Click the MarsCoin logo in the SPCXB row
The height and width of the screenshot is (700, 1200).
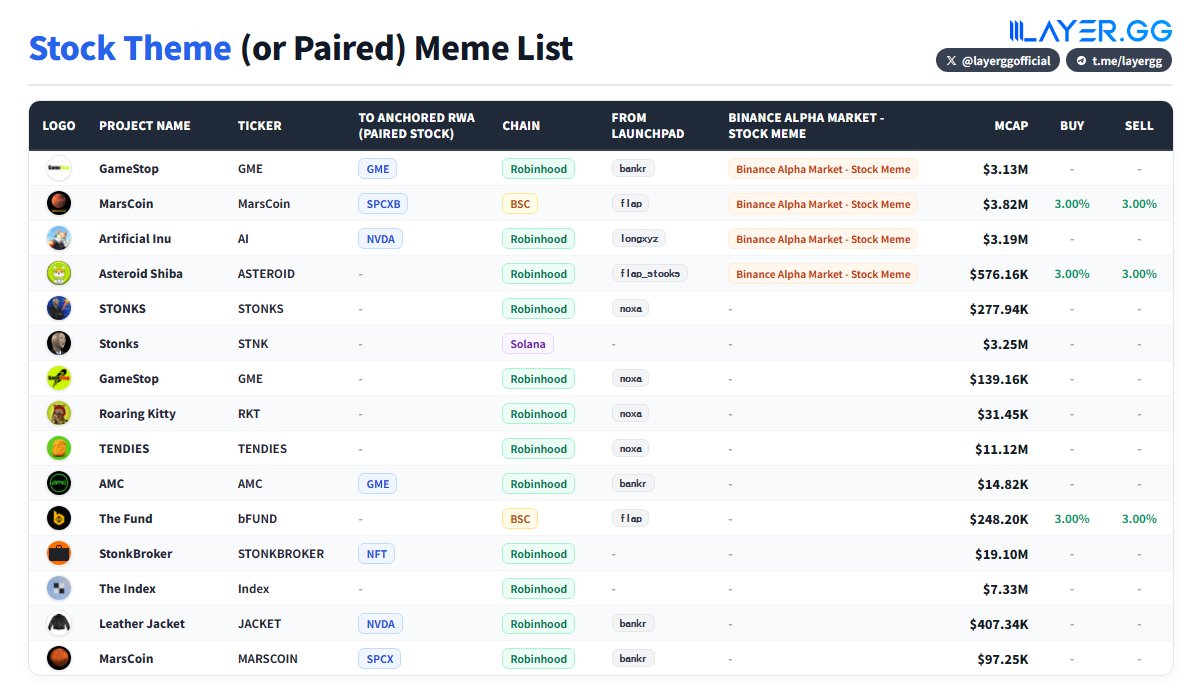pyautogui.click(x=59, y=204)
